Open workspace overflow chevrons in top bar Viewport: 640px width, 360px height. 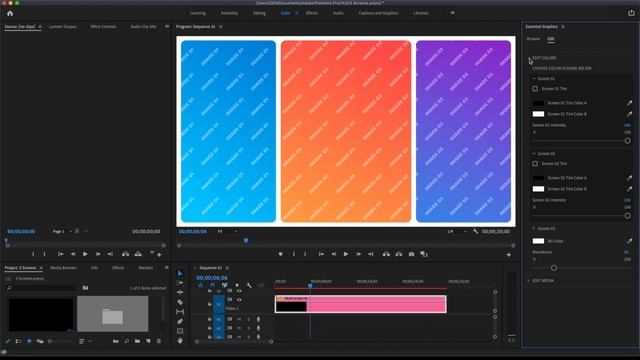pos(452,13)
